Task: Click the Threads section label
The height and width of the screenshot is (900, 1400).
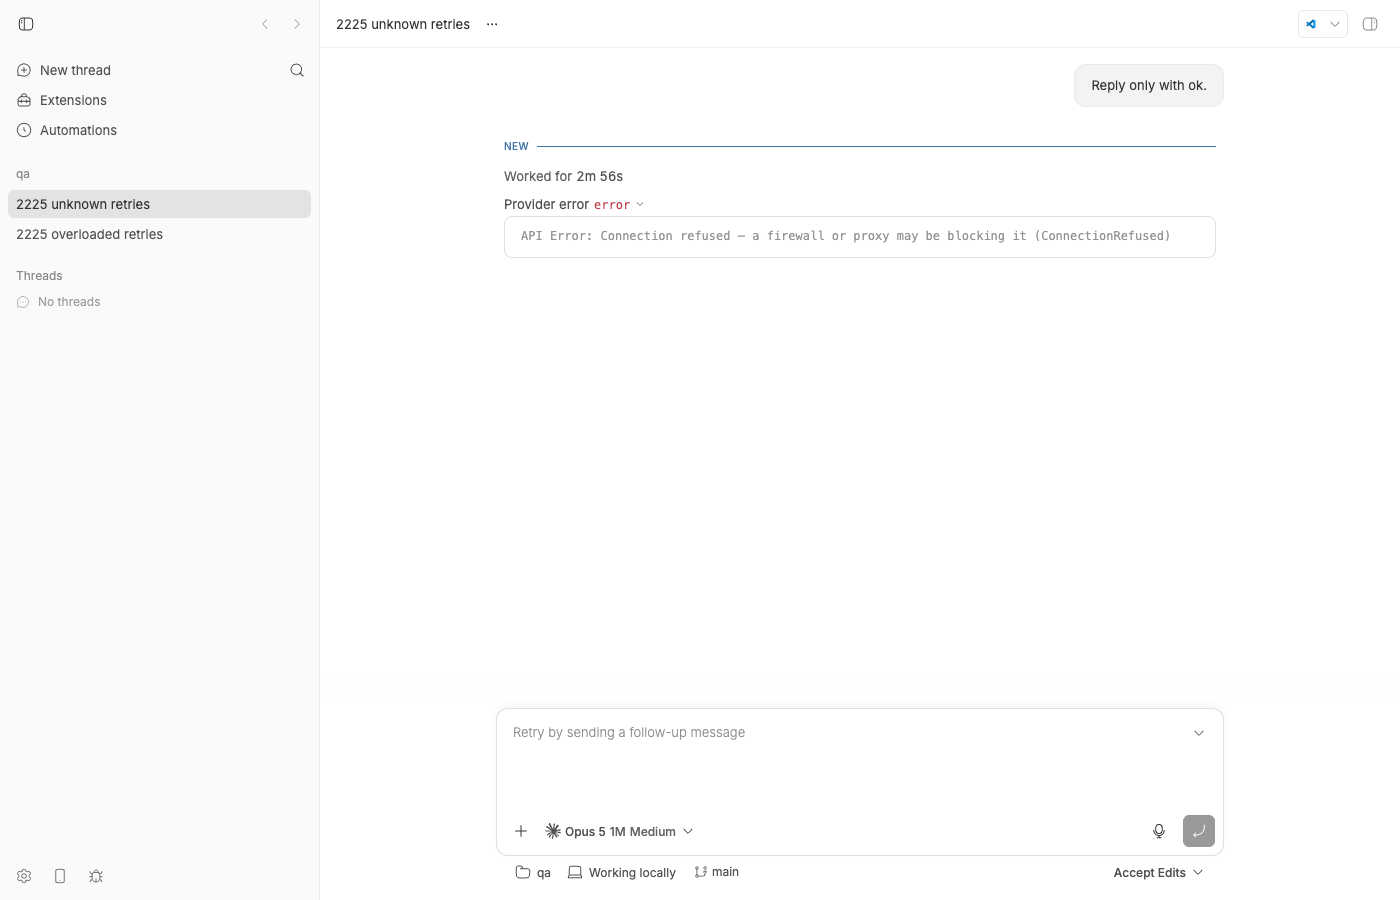Action: pos(39,276)
